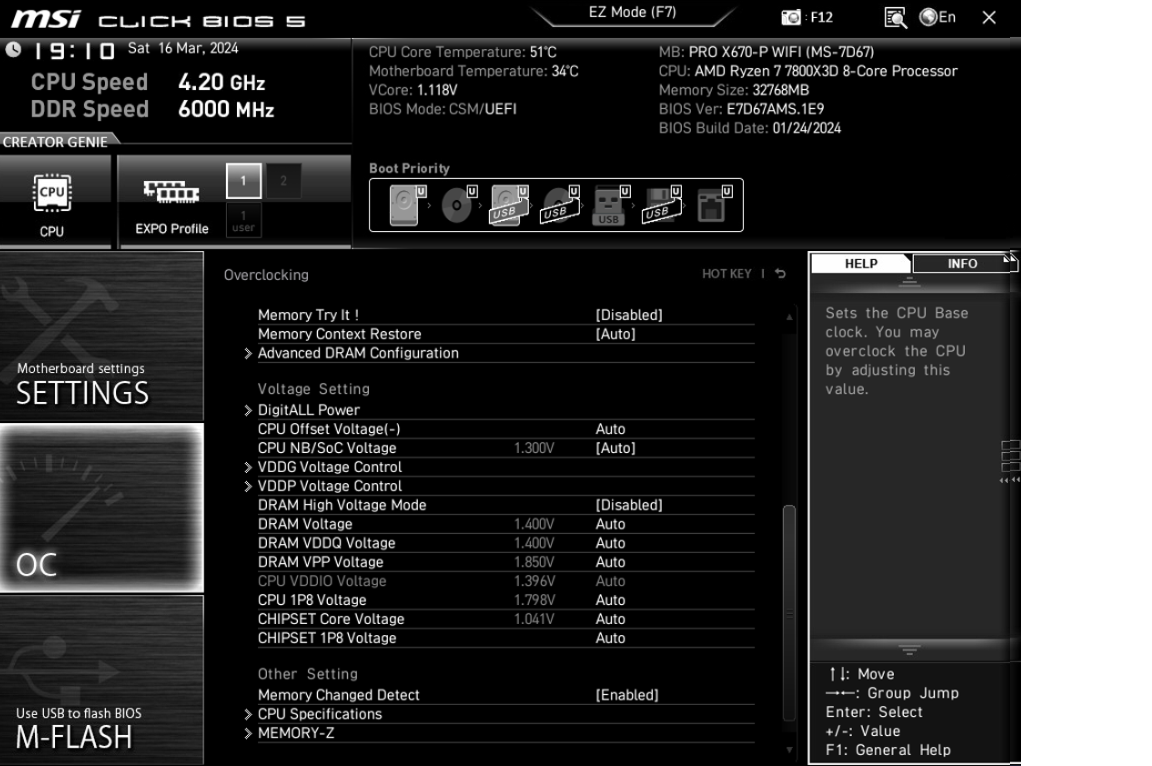Switch to the INFO tab

pyautogui.click(x=962, y=264)
